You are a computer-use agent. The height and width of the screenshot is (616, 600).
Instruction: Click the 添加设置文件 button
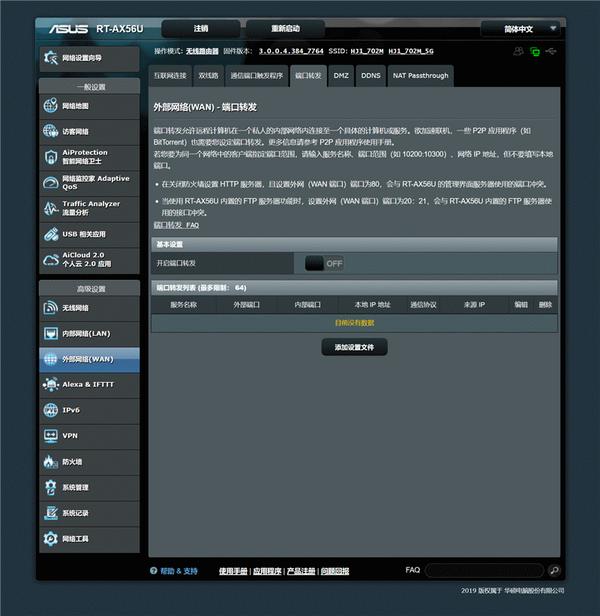tap(354, 347)
